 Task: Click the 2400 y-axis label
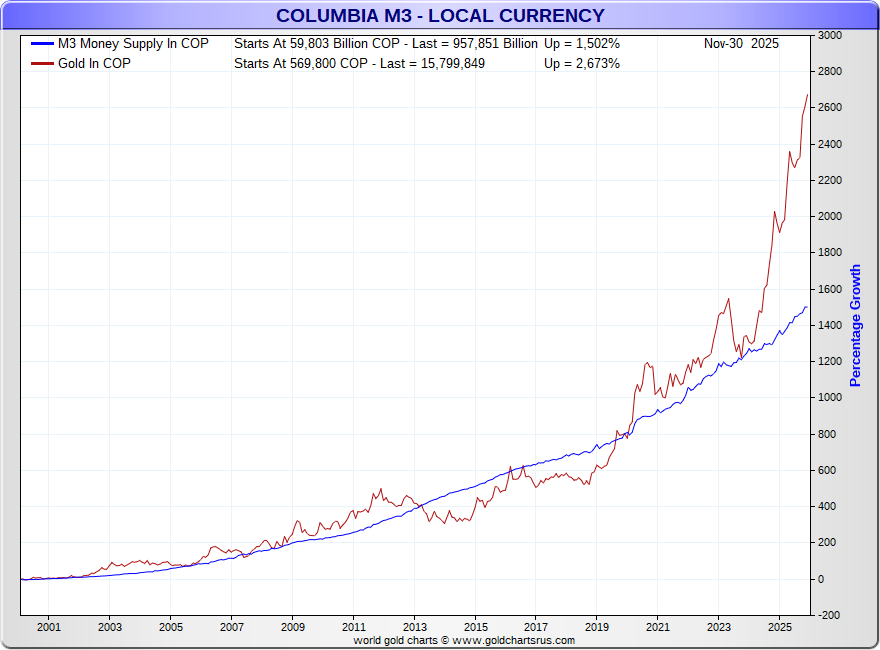(830, 144)
